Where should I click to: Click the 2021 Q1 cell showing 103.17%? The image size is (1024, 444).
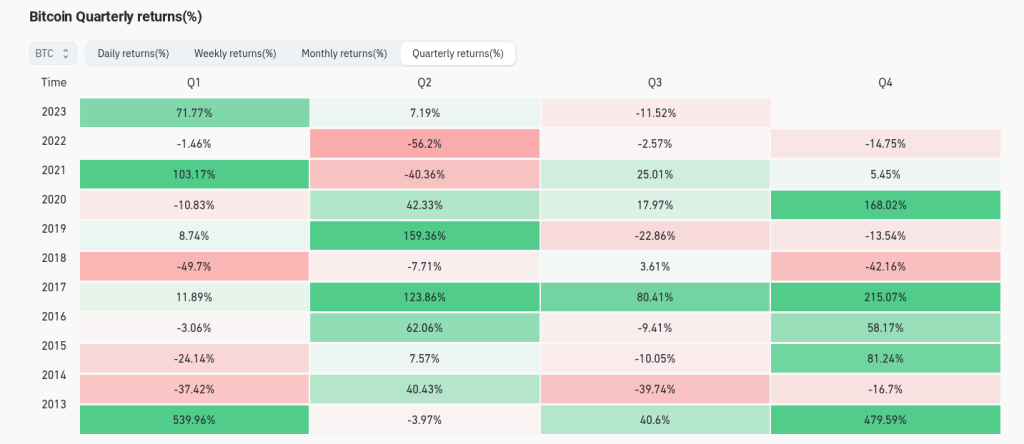coord(194,174)
